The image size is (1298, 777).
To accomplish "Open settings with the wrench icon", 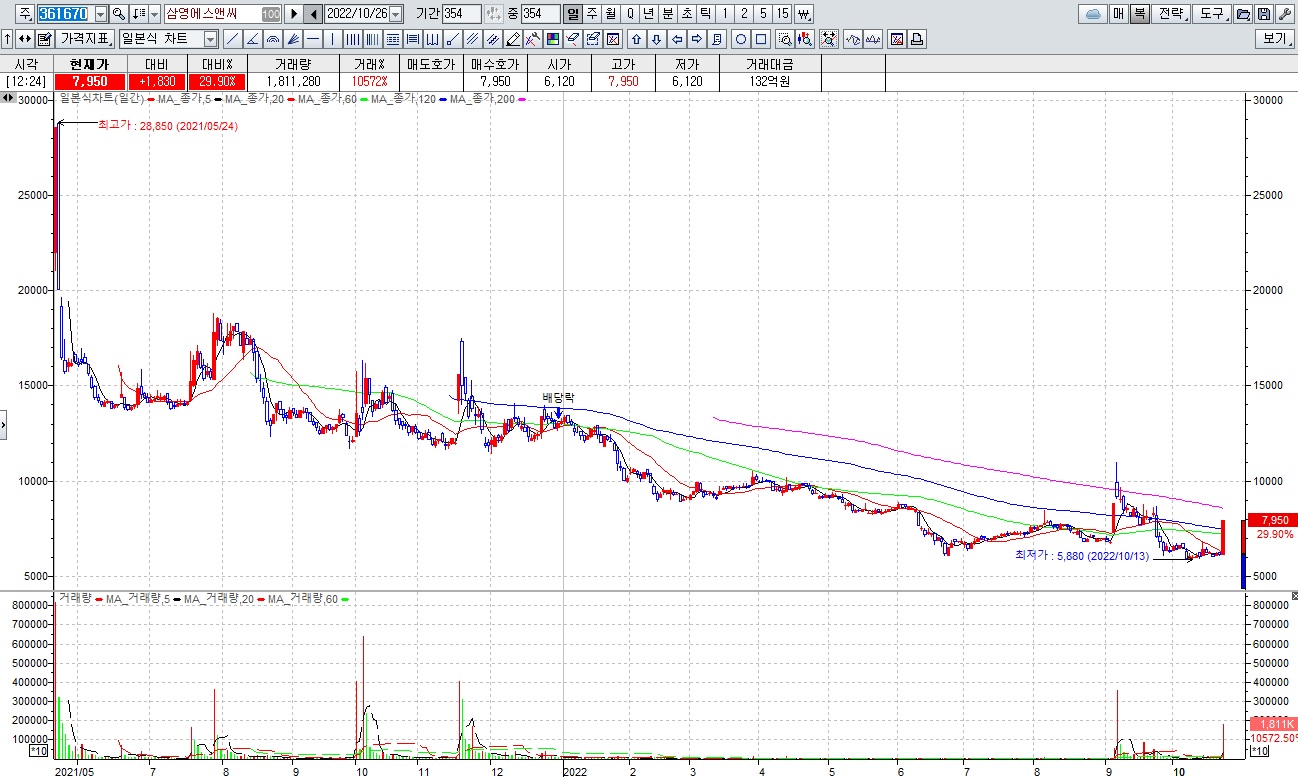I will 1285,14.
